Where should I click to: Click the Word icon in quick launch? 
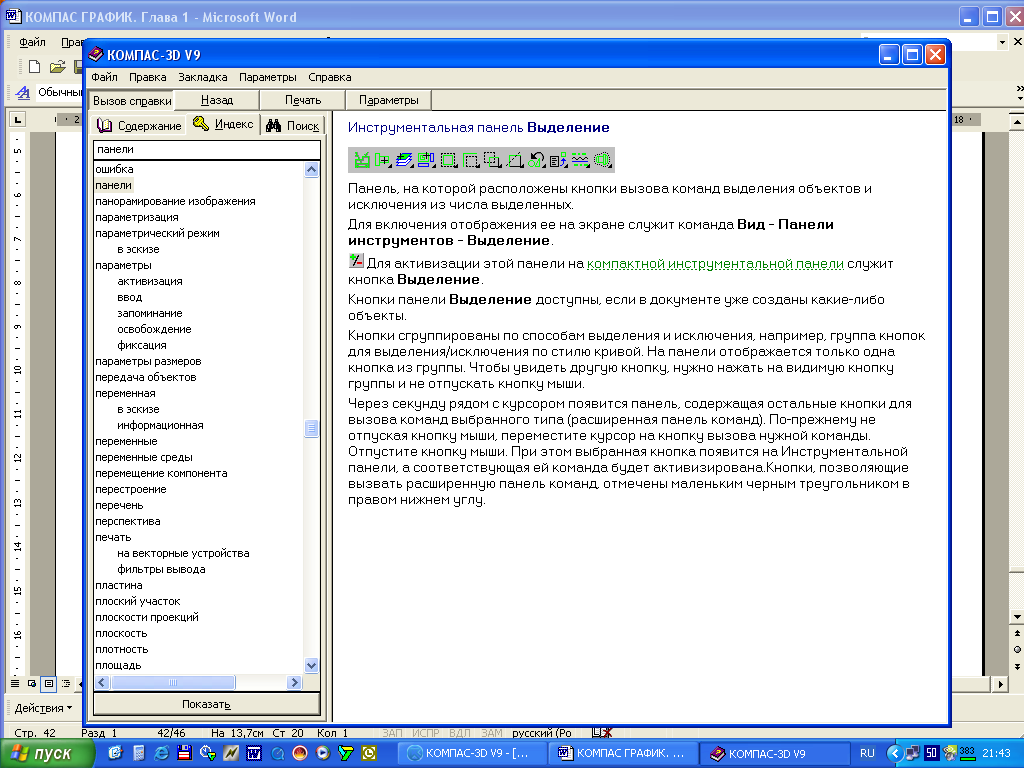pyautogui.click(x=253, y=753)
